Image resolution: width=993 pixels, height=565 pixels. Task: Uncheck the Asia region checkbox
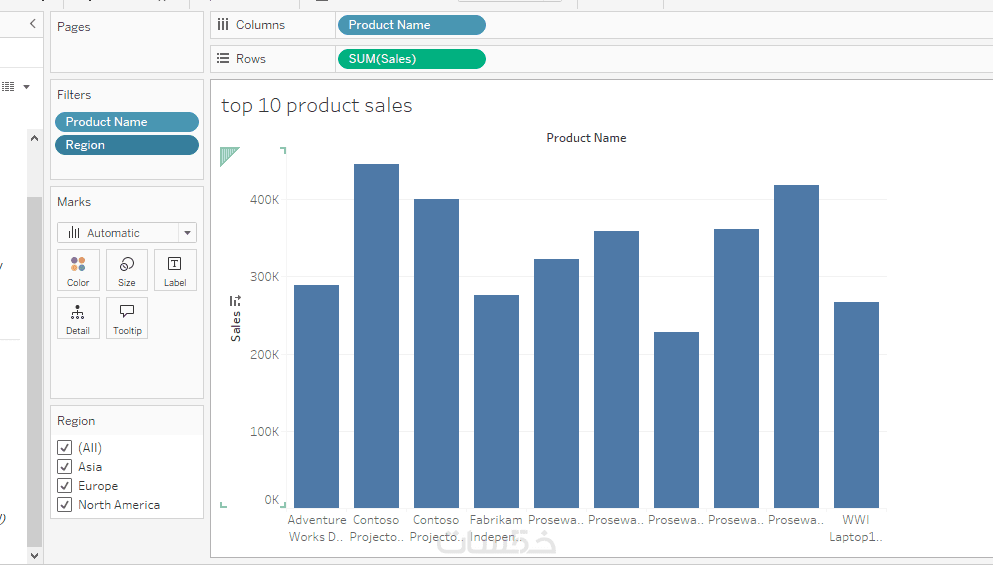coord(65,467)
